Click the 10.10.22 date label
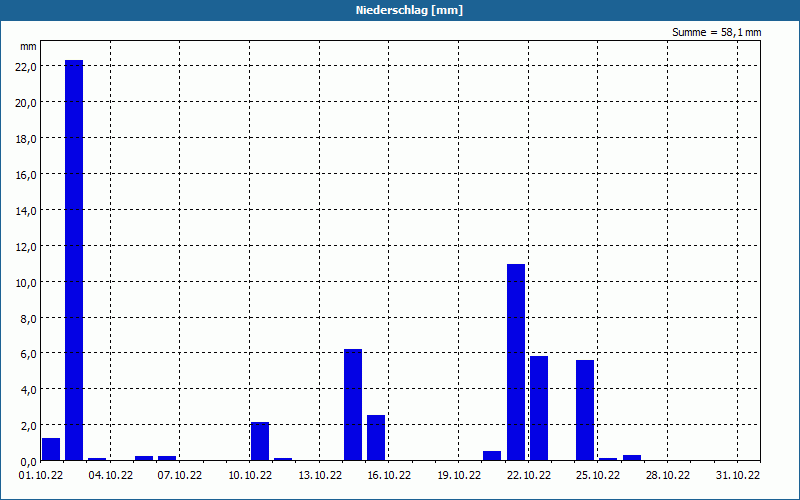Viewport: 800px width, 500px height. tap(250, 476)
